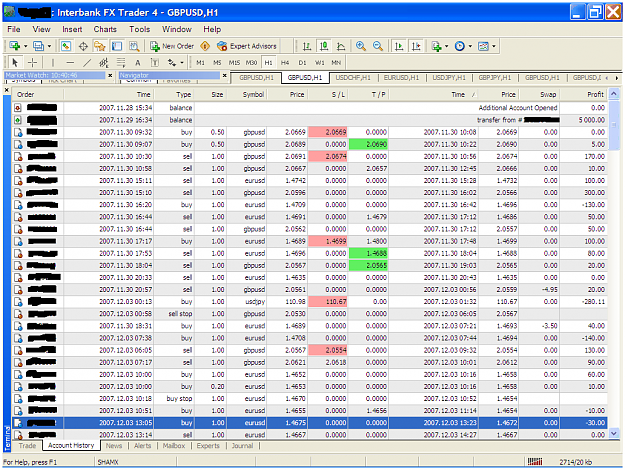Switch timeframe to MN
The image size is (625, 470).
(x=336, y=63)
